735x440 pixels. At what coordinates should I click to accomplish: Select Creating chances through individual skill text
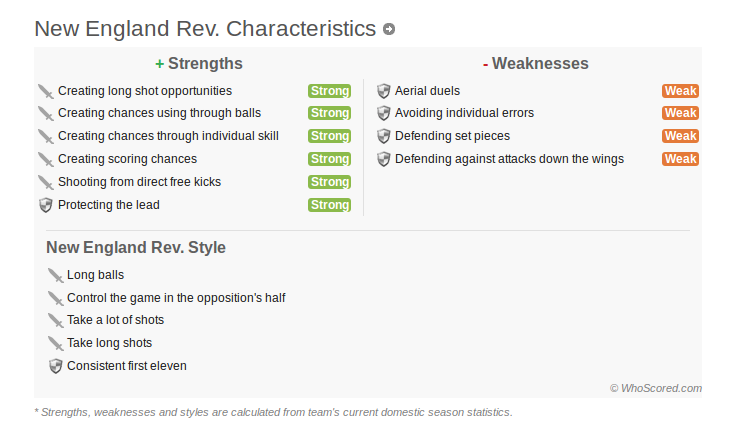pos(168,136)
